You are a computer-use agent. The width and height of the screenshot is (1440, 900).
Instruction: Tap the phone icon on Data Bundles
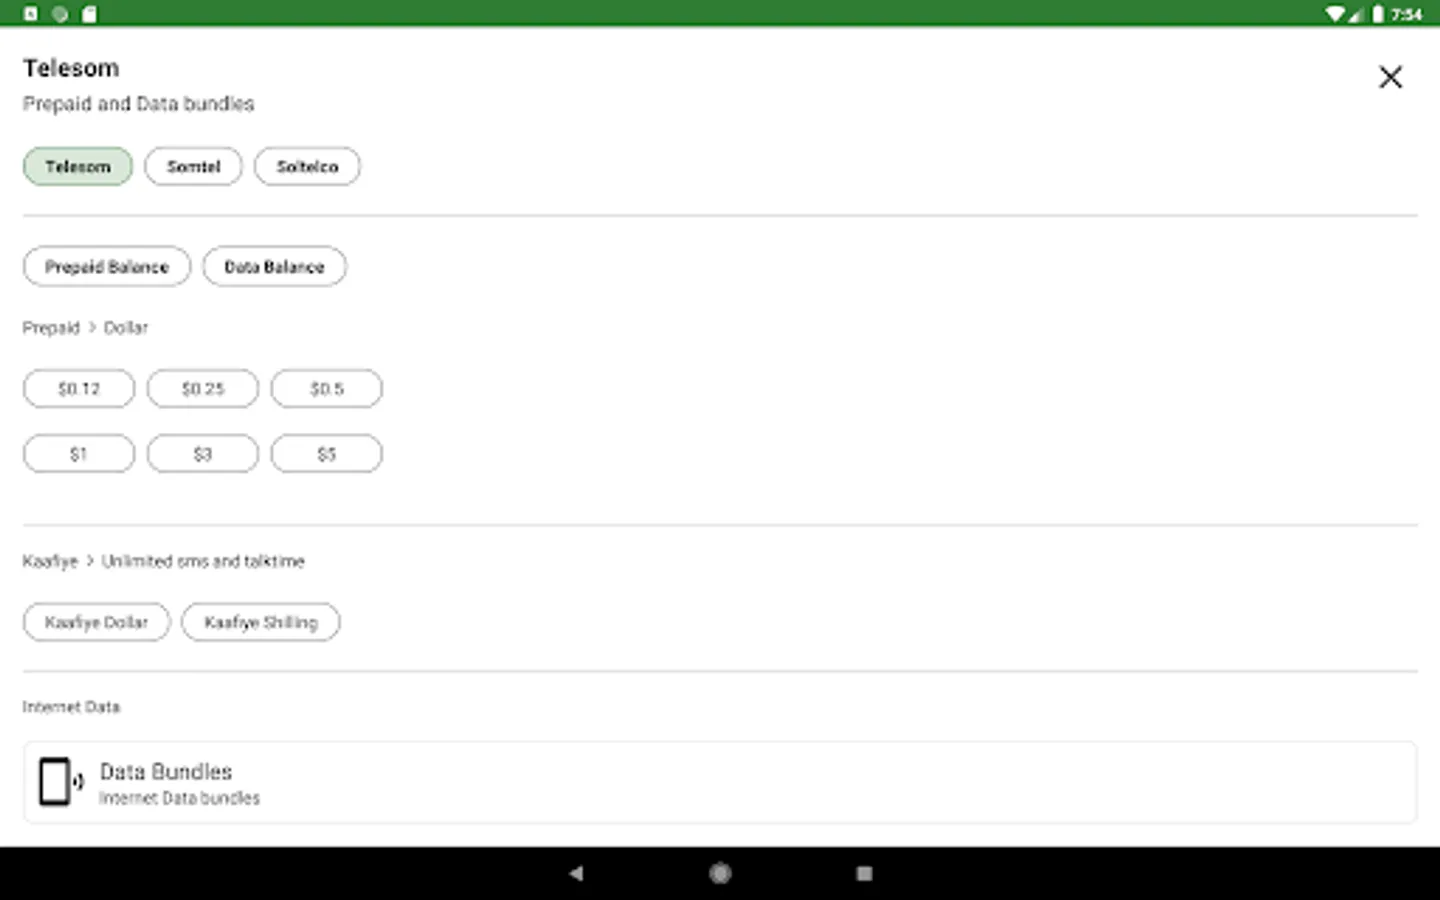60,782
